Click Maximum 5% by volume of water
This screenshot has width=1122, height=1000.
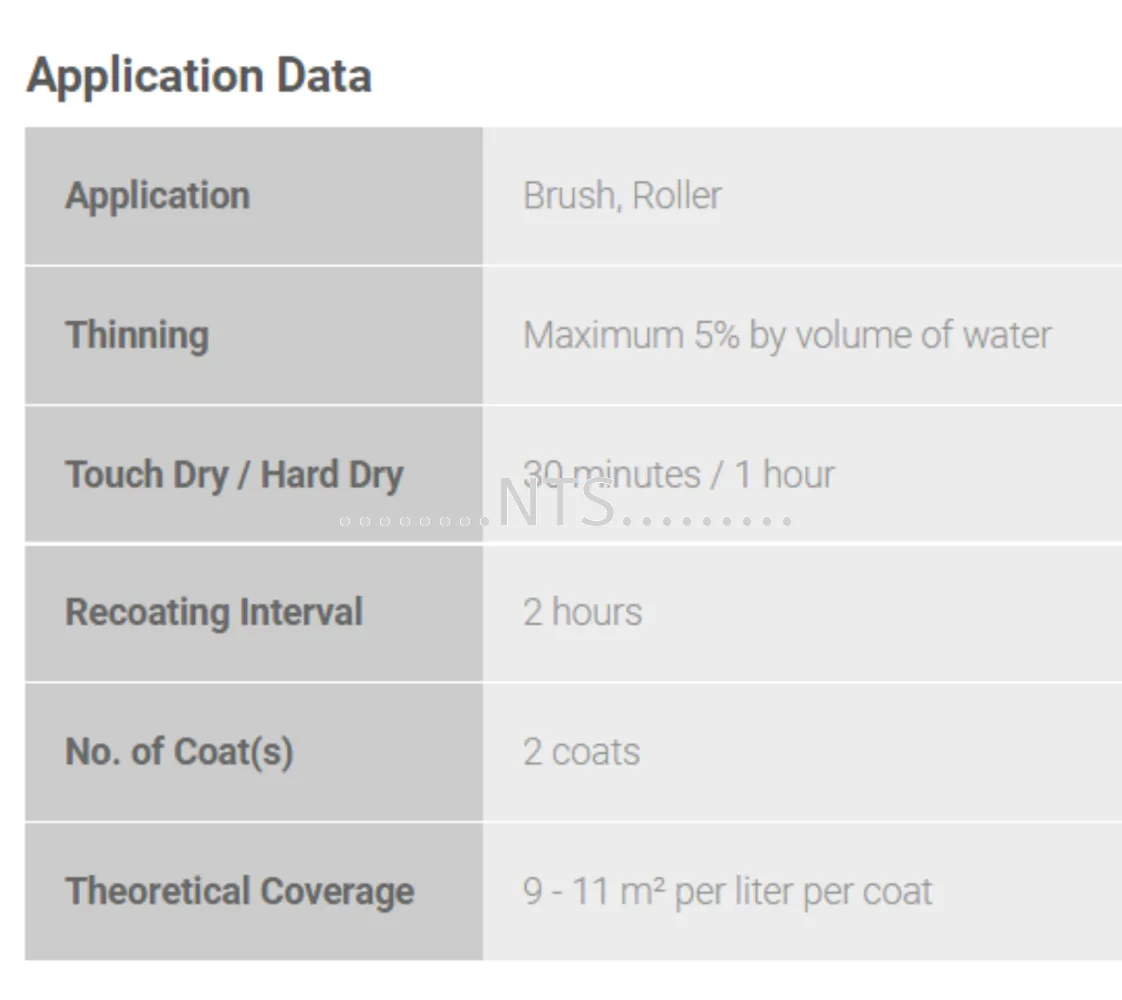click(787, 335)
